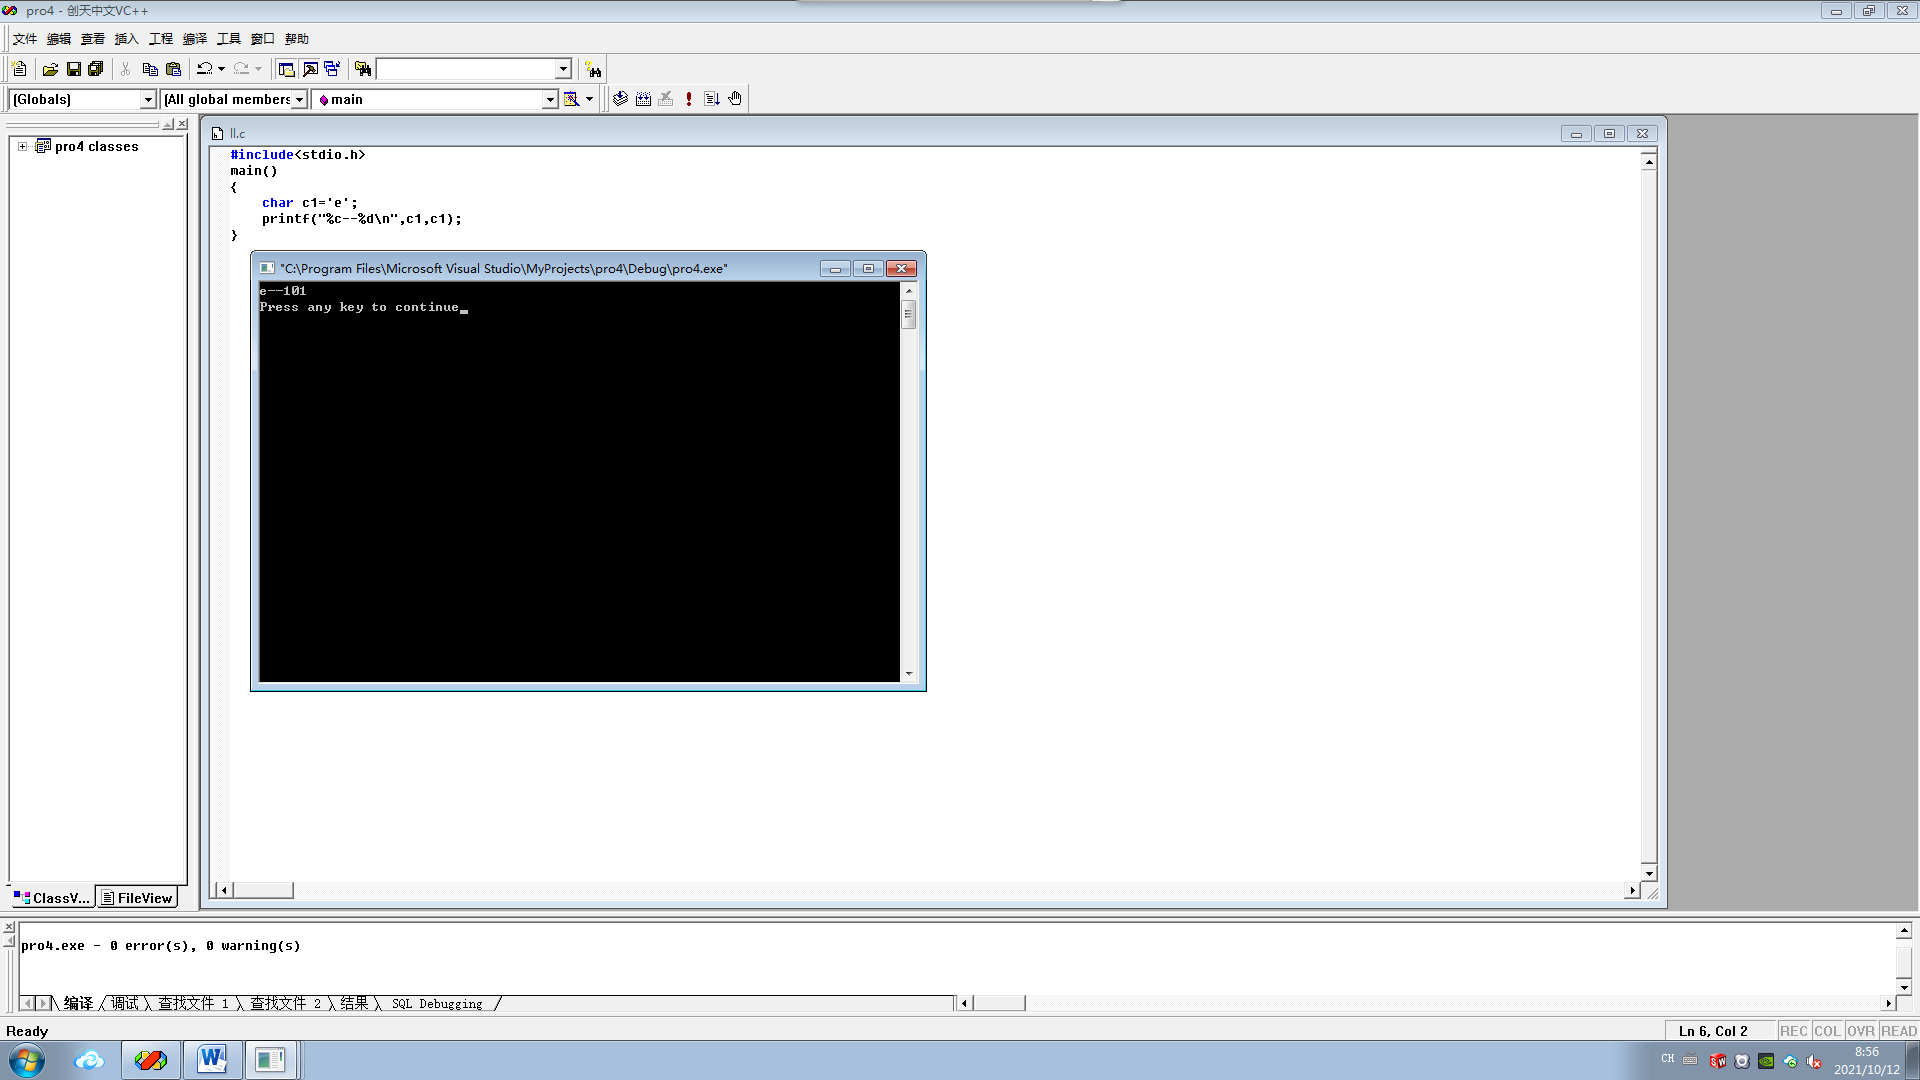Viewport: 1920px width, 1080px height.
Task: Switch to the FileView tab
Action: click(x=137, y=898)
